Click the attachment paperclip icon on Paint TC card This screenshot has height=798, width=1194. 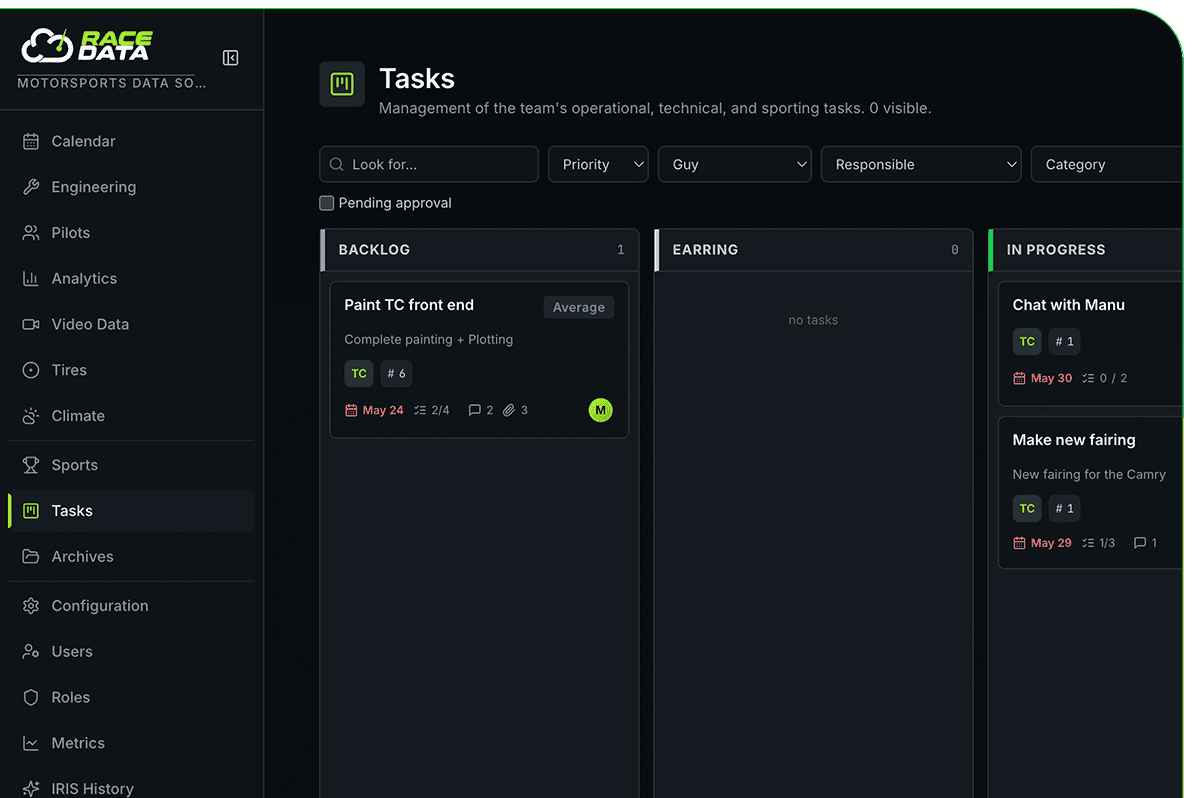[x=509, y=410]
